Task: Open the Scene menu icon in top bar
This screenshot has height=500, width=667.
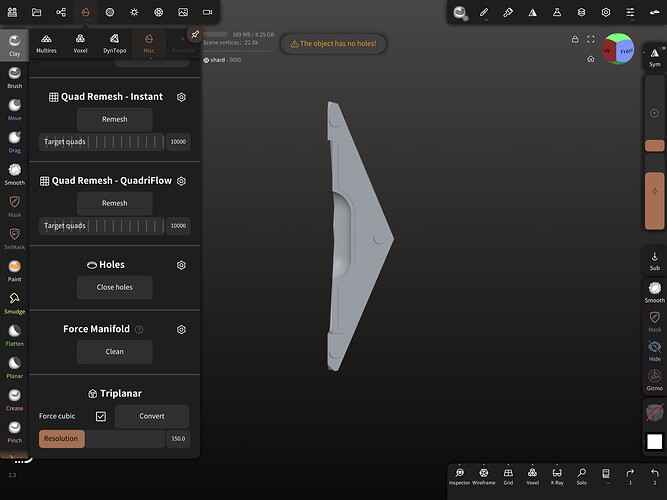Action: point(12,12)
